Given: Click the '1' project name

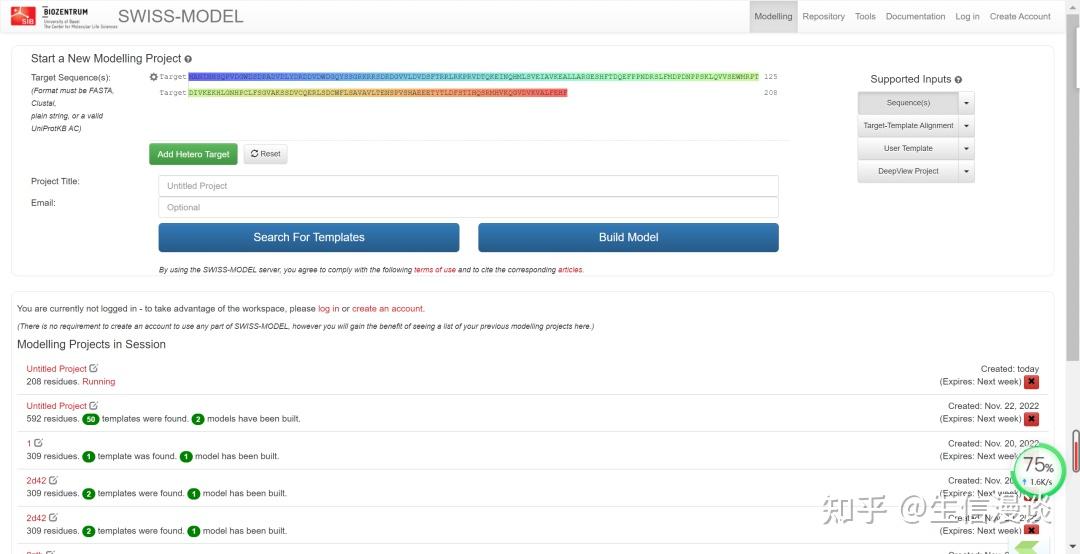Looking at the screenshot, I should pos(29,443).
